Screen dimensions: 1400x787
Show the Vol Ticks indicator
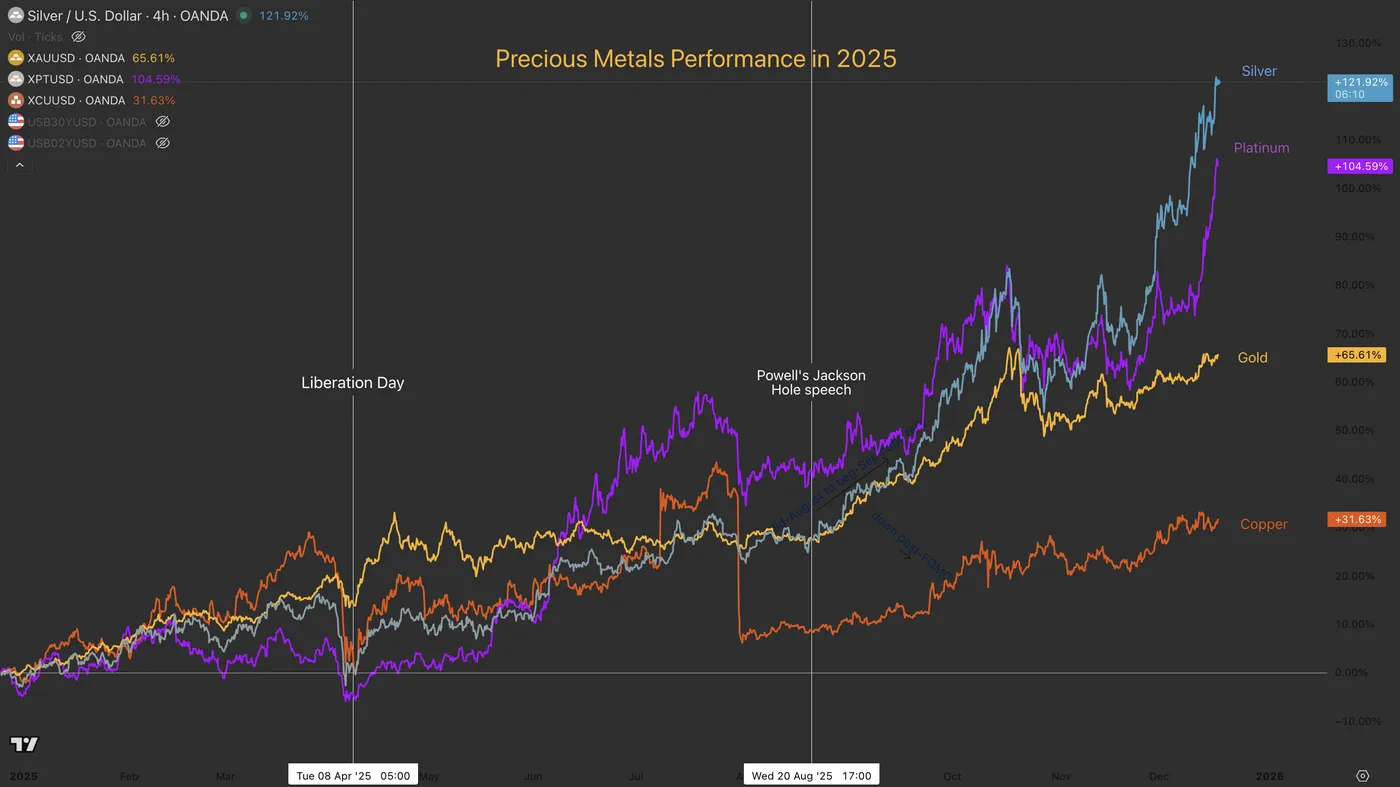point(79,37)
